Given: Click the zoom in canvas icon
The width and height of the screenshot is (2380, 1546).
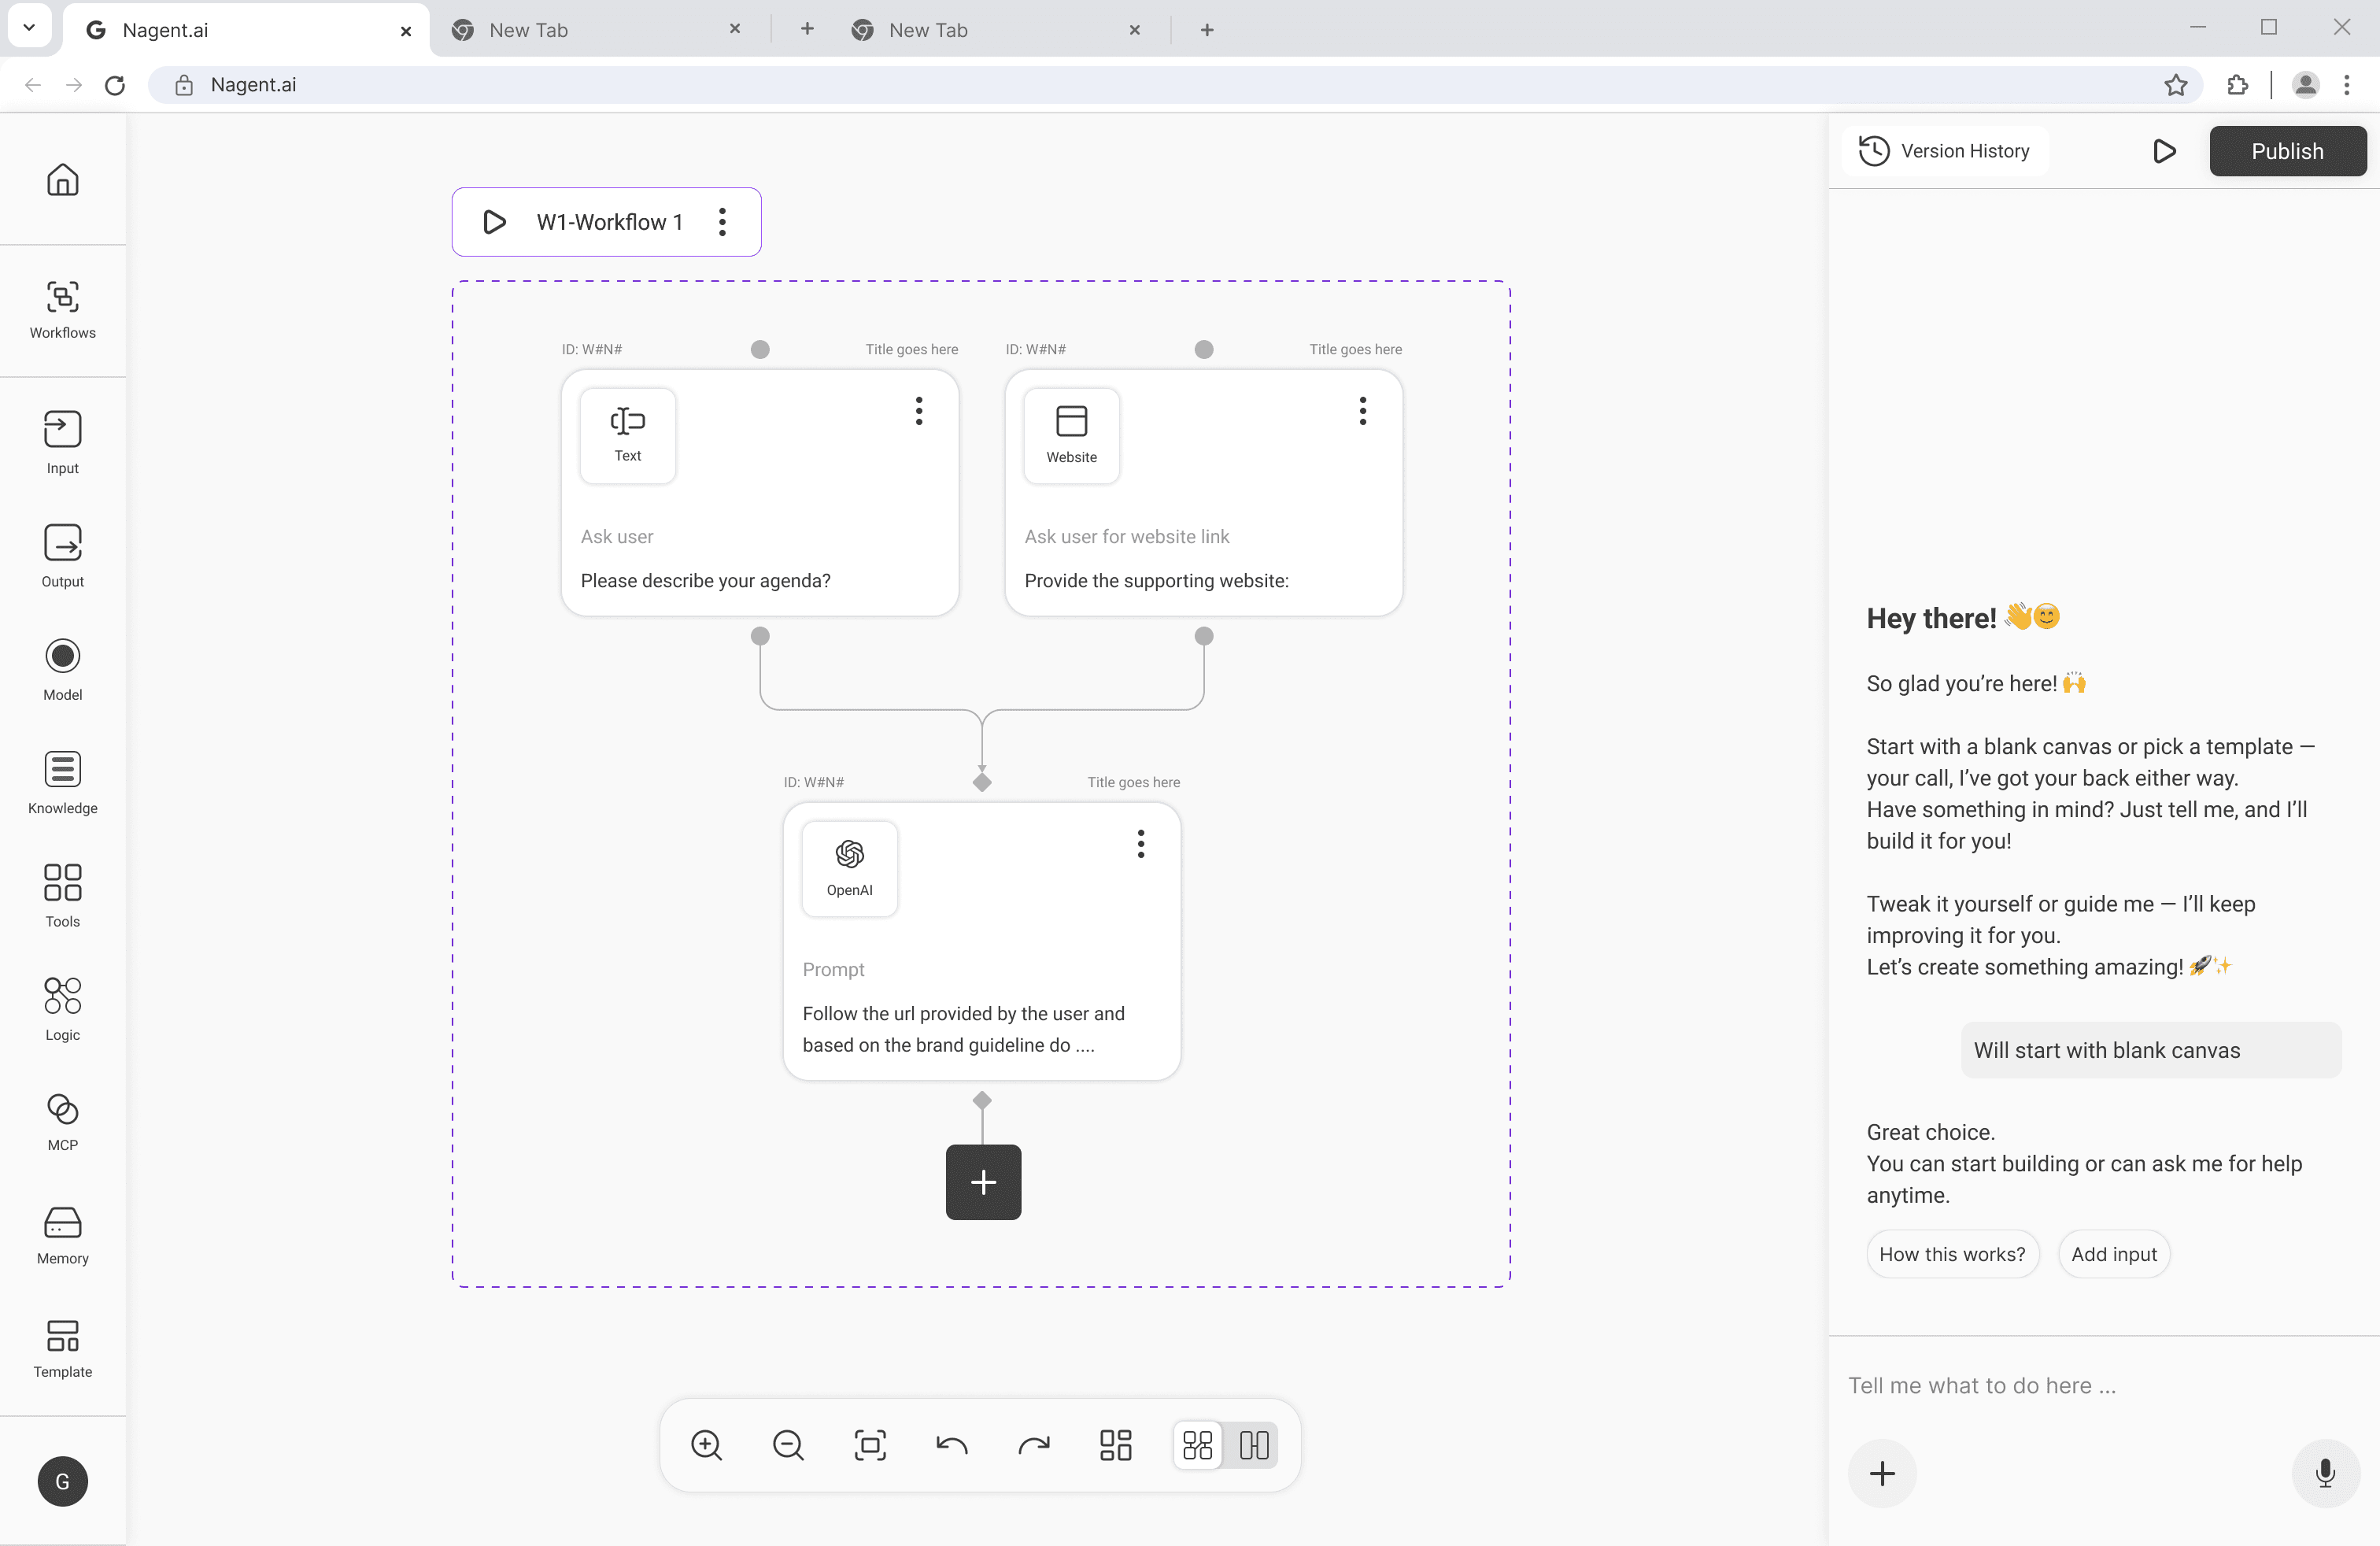Looking at the screenshot, I should point(706,1444).
